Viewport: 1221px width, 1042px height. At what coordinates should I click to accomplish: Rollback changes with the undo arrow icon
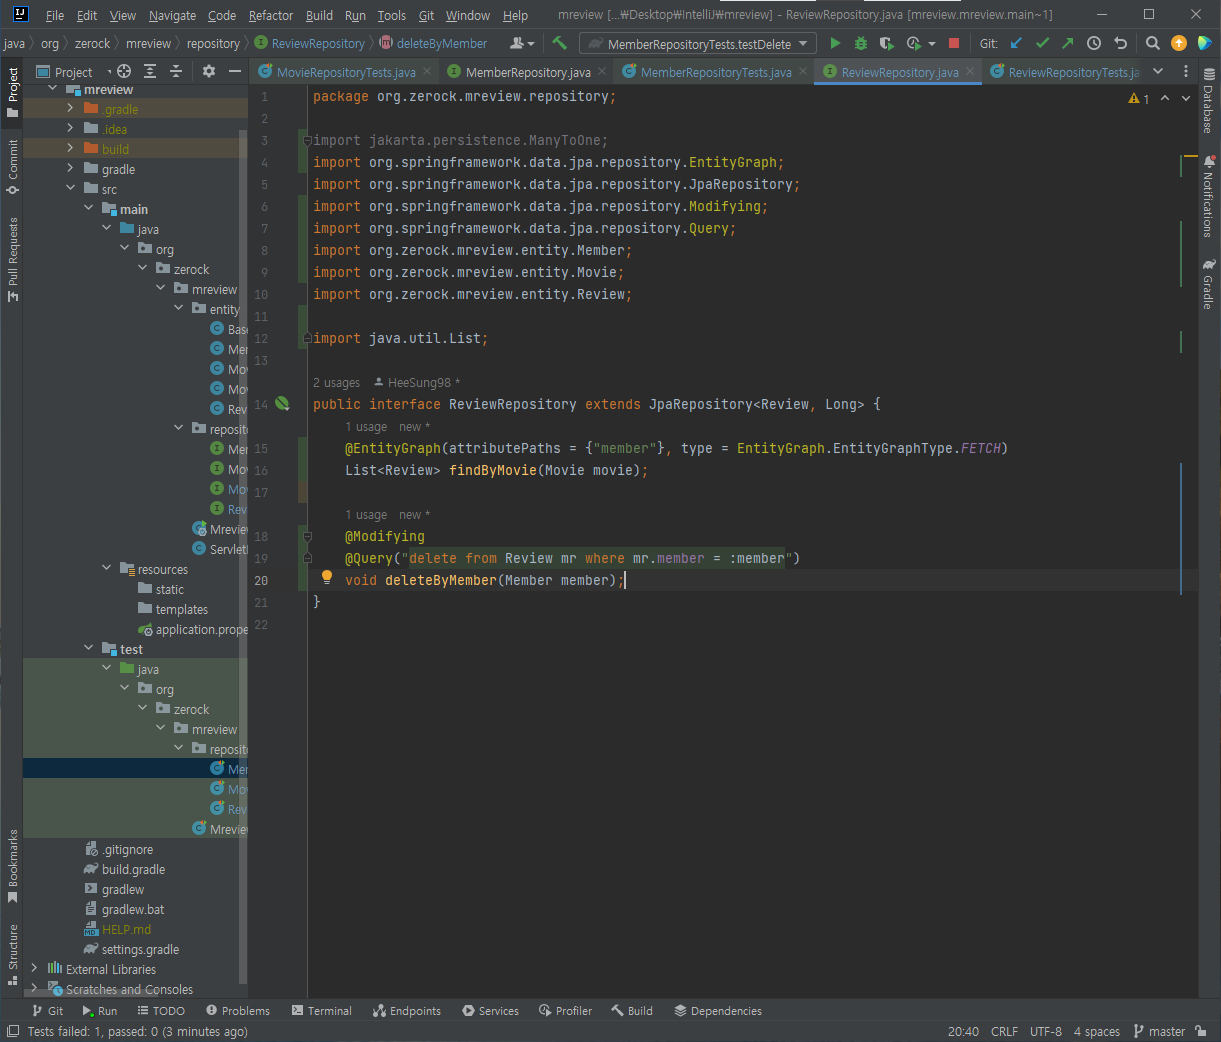click(x=1120, y=43)
